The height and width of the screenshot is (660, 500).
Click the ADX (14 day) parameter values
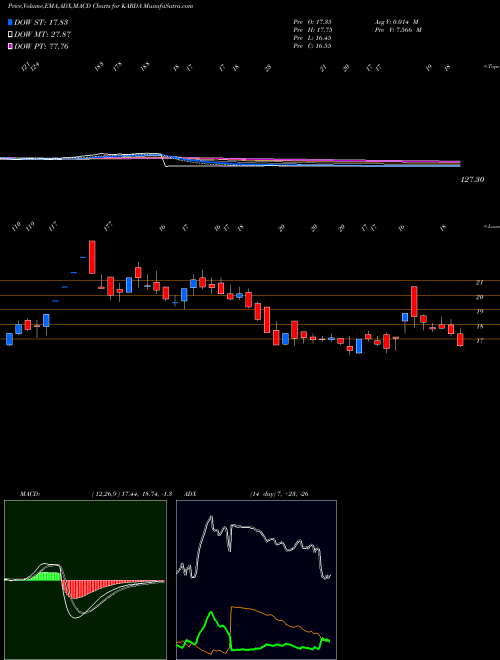pos(279,494)
